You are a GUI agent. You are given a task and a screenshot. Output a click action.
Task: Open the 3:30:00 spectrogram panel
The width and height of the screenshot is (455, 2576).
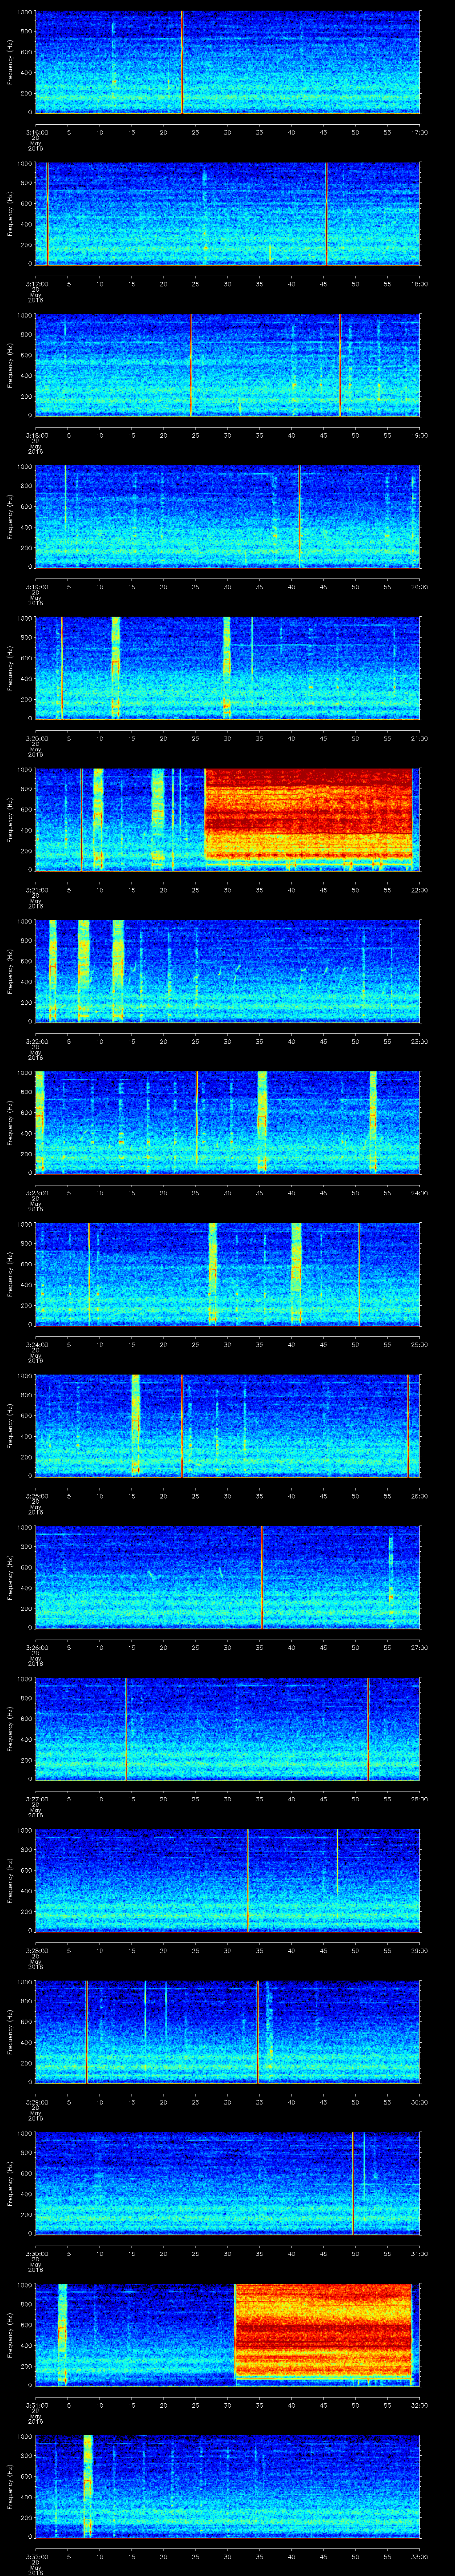tap(227, 2183)
